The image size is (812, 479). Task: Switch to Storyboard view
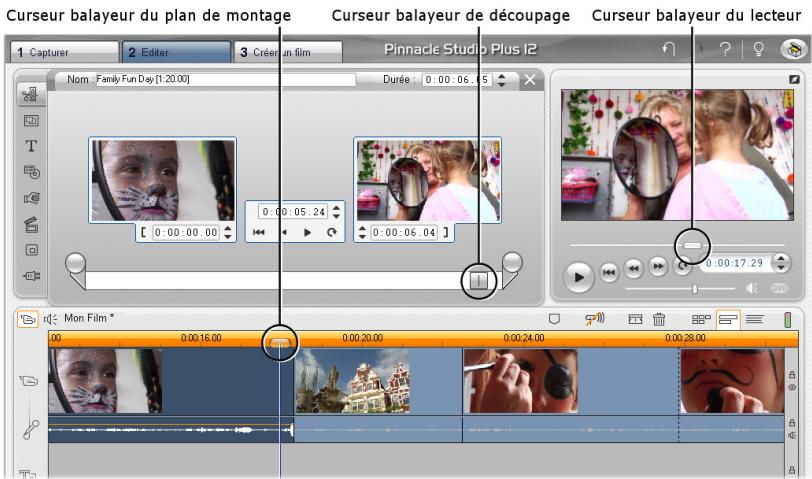tap(701, 320)
